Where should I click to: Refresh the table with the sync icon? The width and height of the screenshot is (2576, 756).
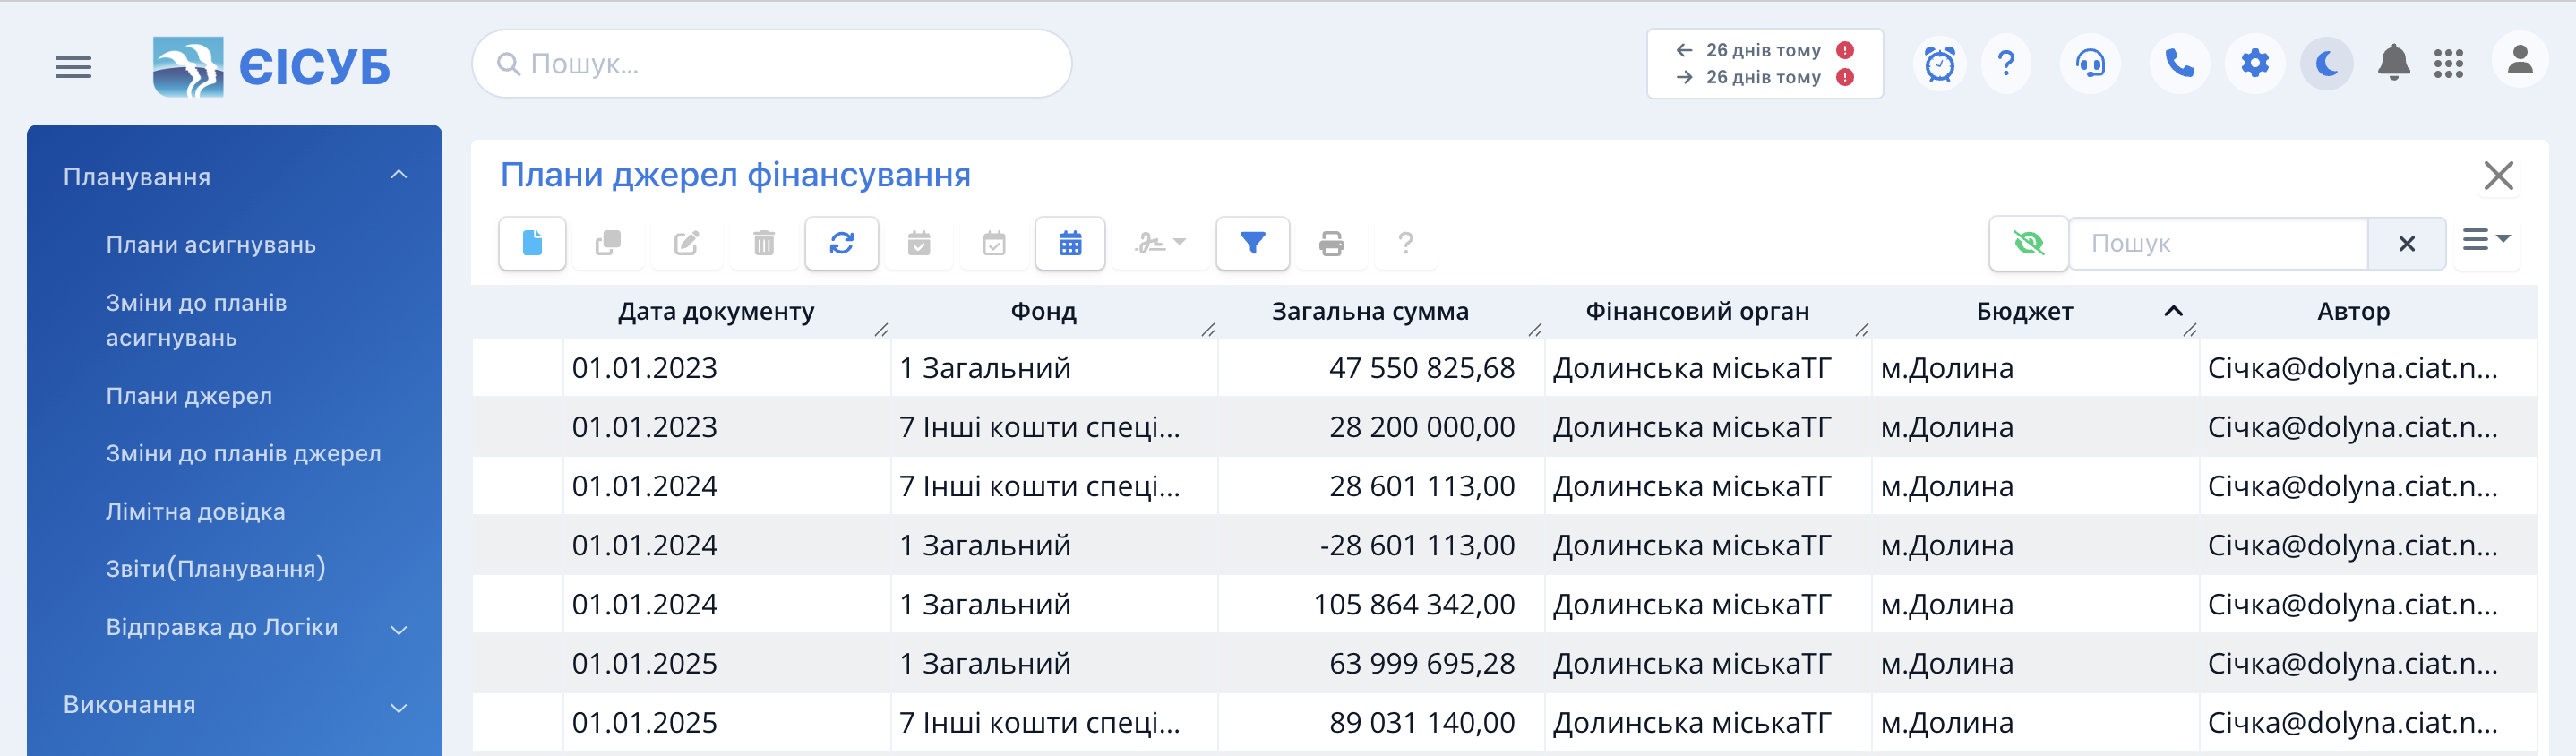[x=842, y=243]
